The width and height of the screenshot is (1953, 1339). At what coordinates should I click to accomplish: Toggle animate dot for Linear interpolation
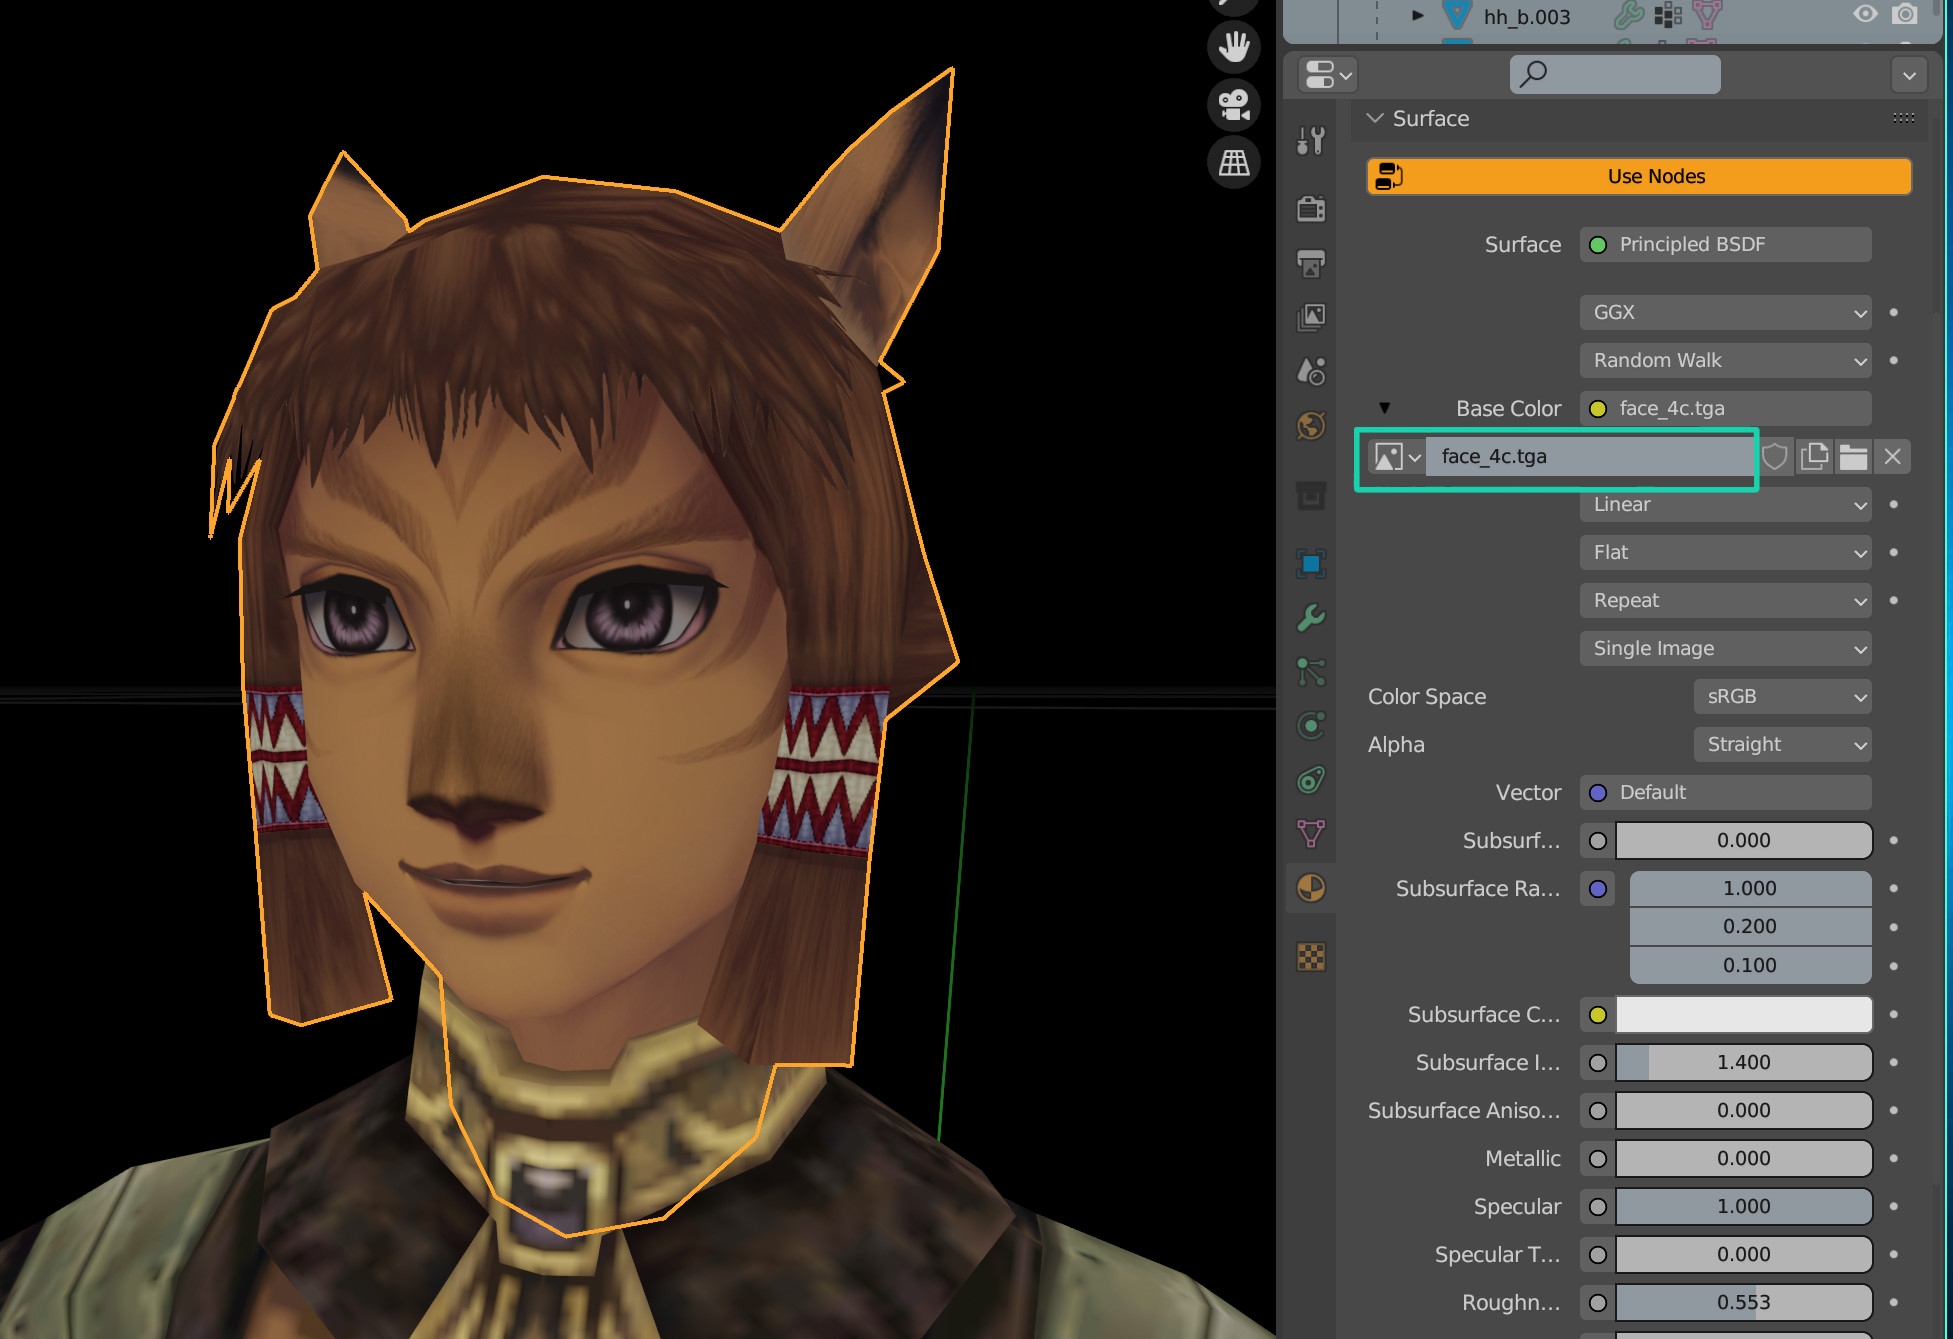pos(1893,505)
